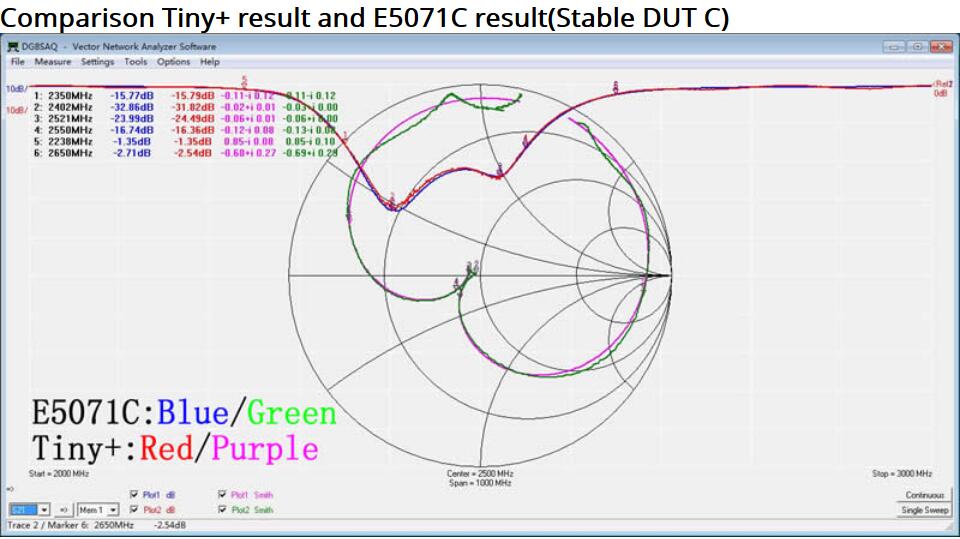Image resolution: width=960 pixels, height=539 pixels.
Task: Click marker 6 flag on the dB trace
Action: (x=616, y=87)
